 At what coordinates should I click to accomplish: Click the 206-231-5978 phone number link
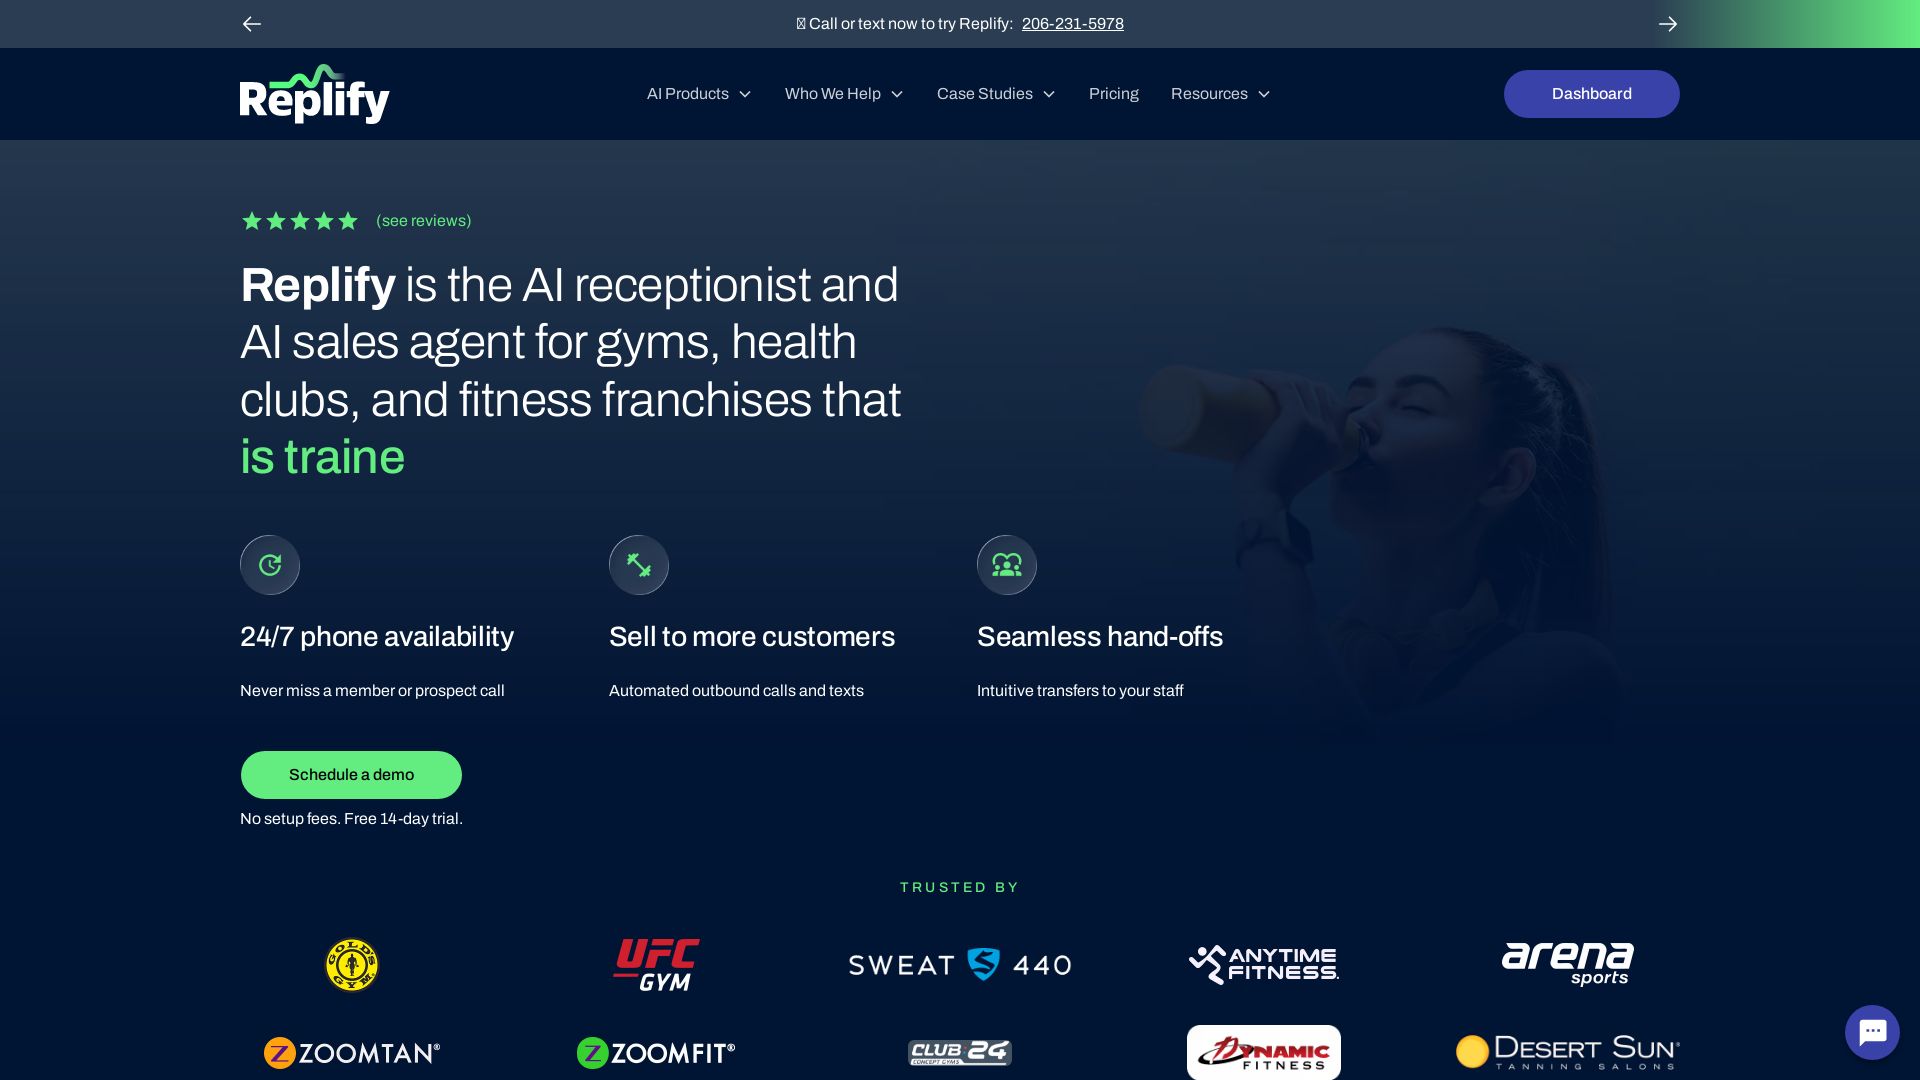[1073, 24]
